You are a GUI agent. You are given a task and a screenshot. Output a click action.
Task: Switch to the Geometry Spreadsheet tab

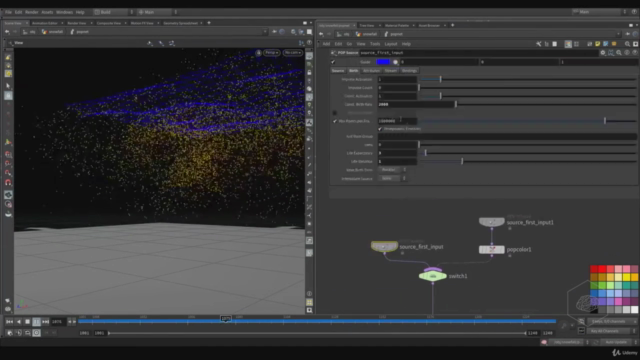(180, 23)
